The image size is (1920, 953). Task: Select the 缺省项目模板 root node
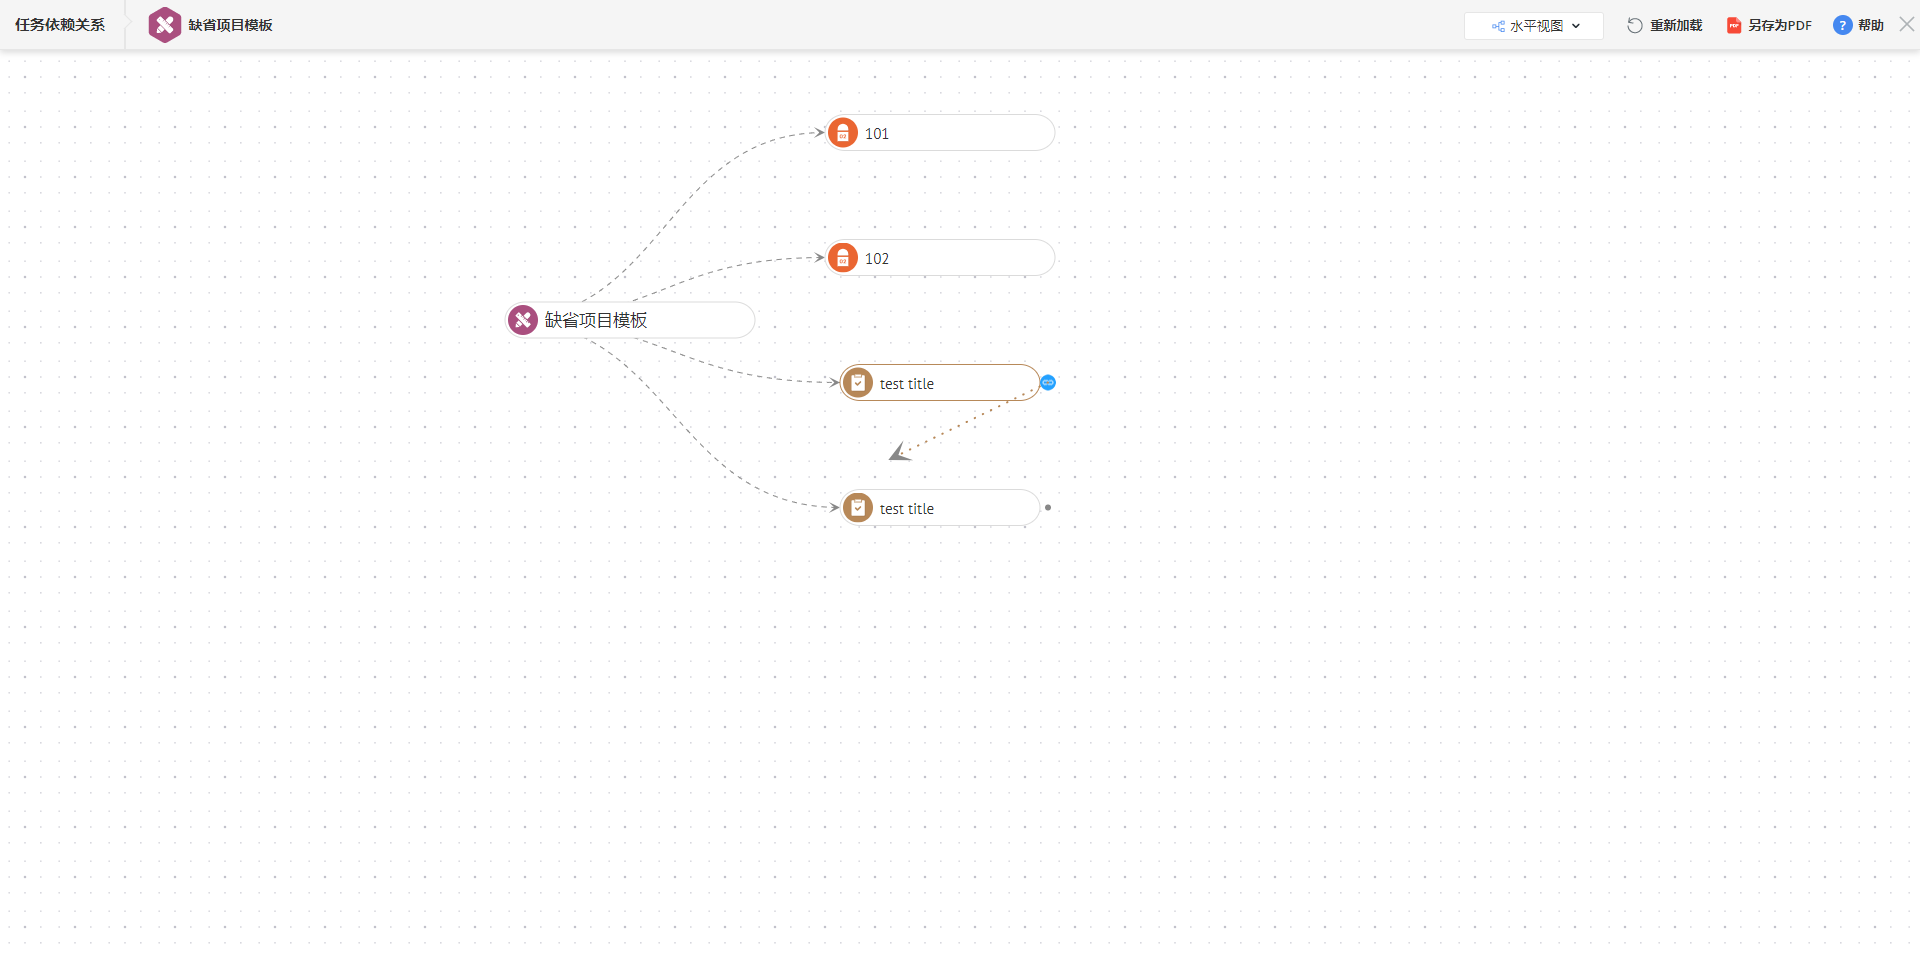(630, 320)
